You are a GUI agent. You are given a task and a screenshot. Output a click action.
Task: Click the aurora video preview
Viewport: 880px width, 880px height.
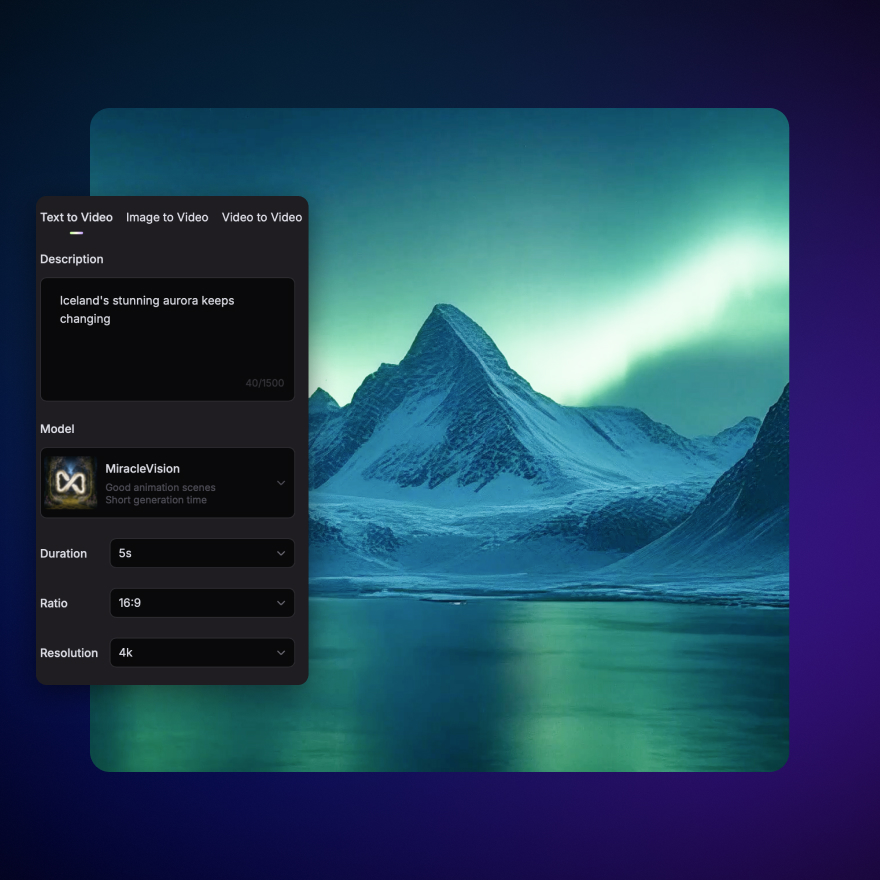click(x=550, y=440)
